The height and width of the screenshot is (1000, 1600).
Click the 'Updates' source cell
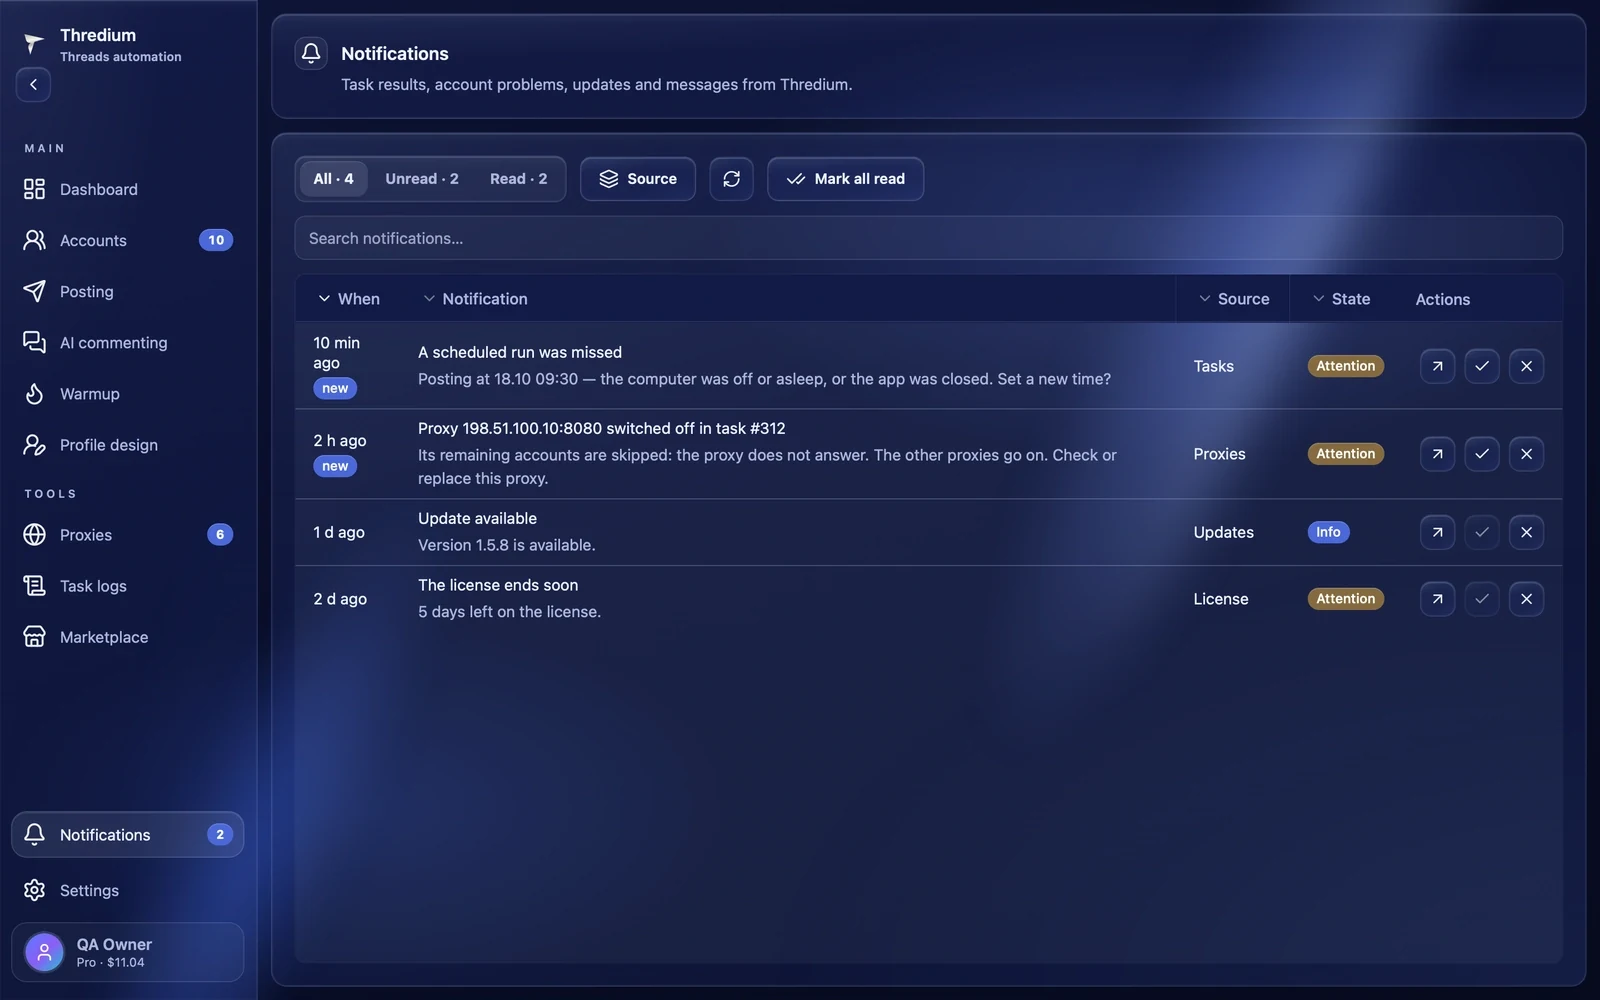1224,532
